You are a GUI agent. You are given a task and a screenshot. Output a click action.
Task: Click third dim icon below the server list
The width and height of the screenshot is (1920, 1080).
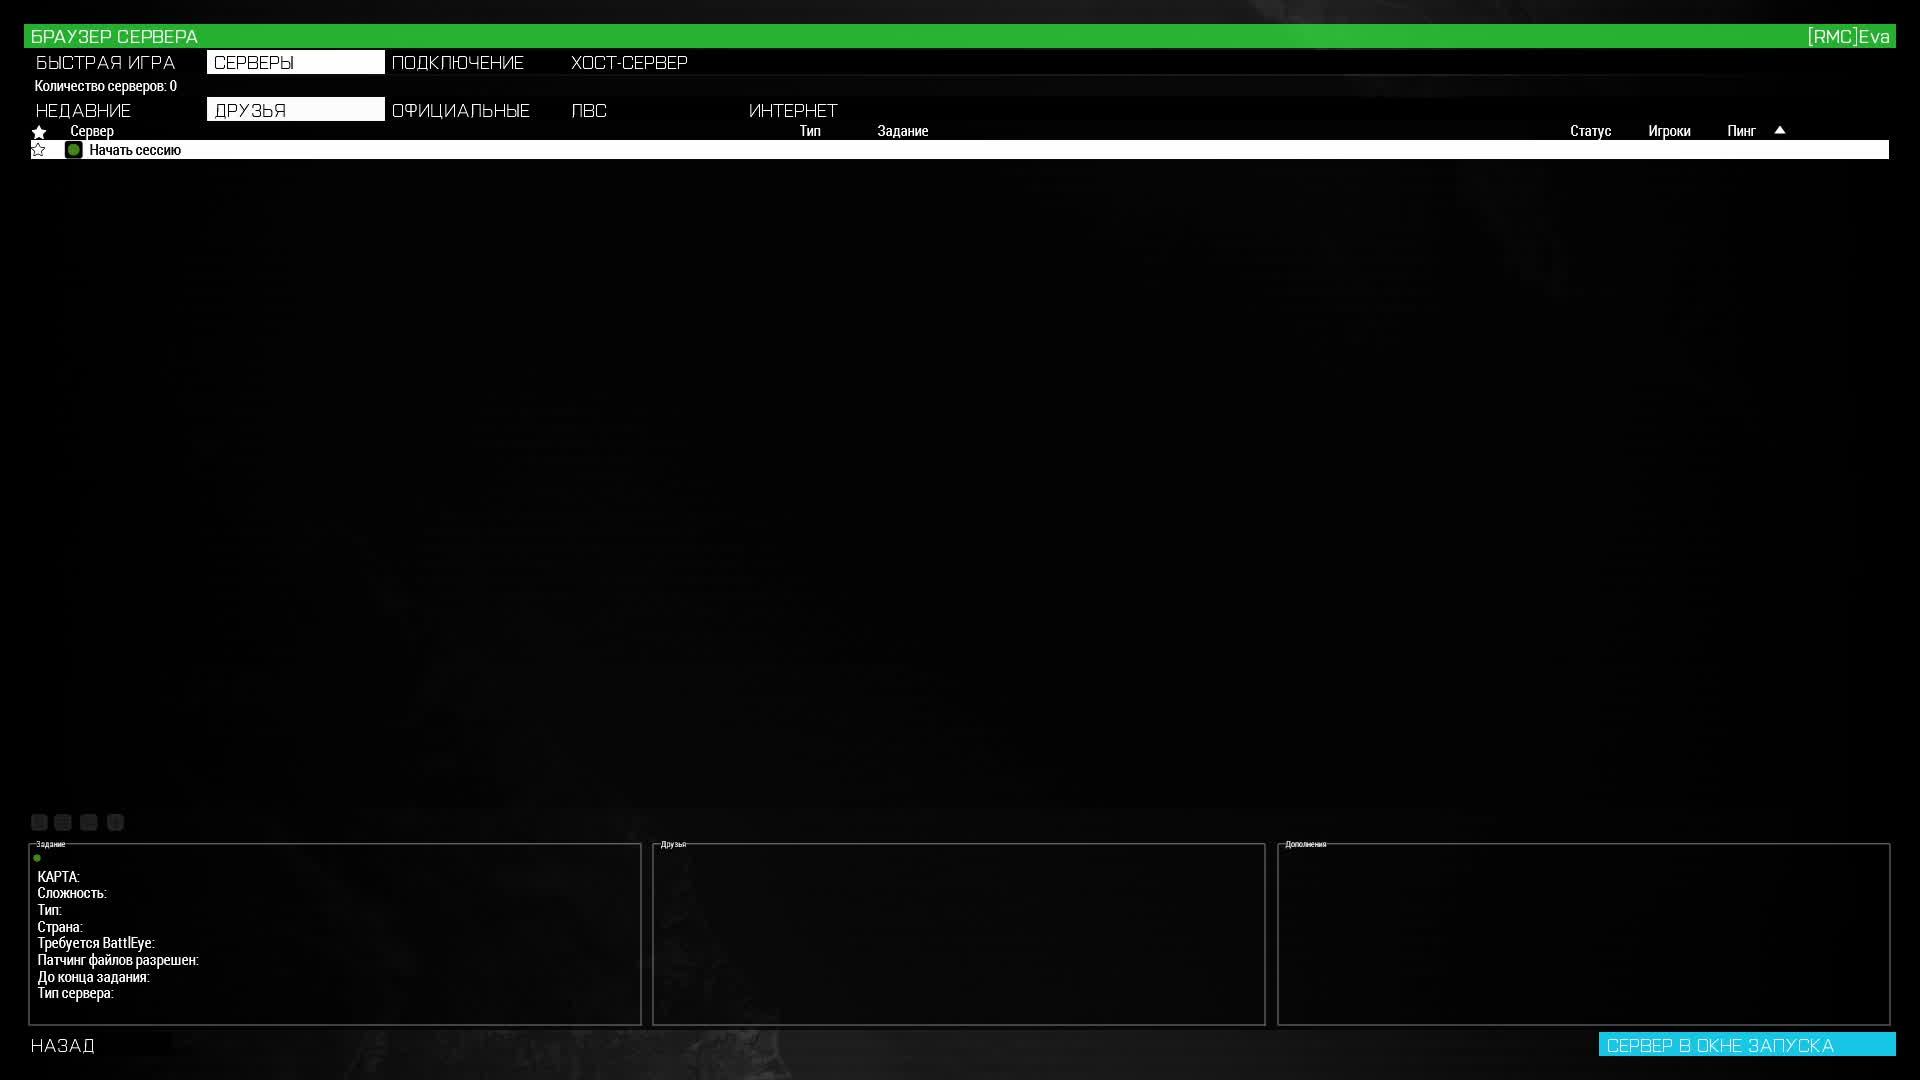pyautogui.click(x=89, y=822)
